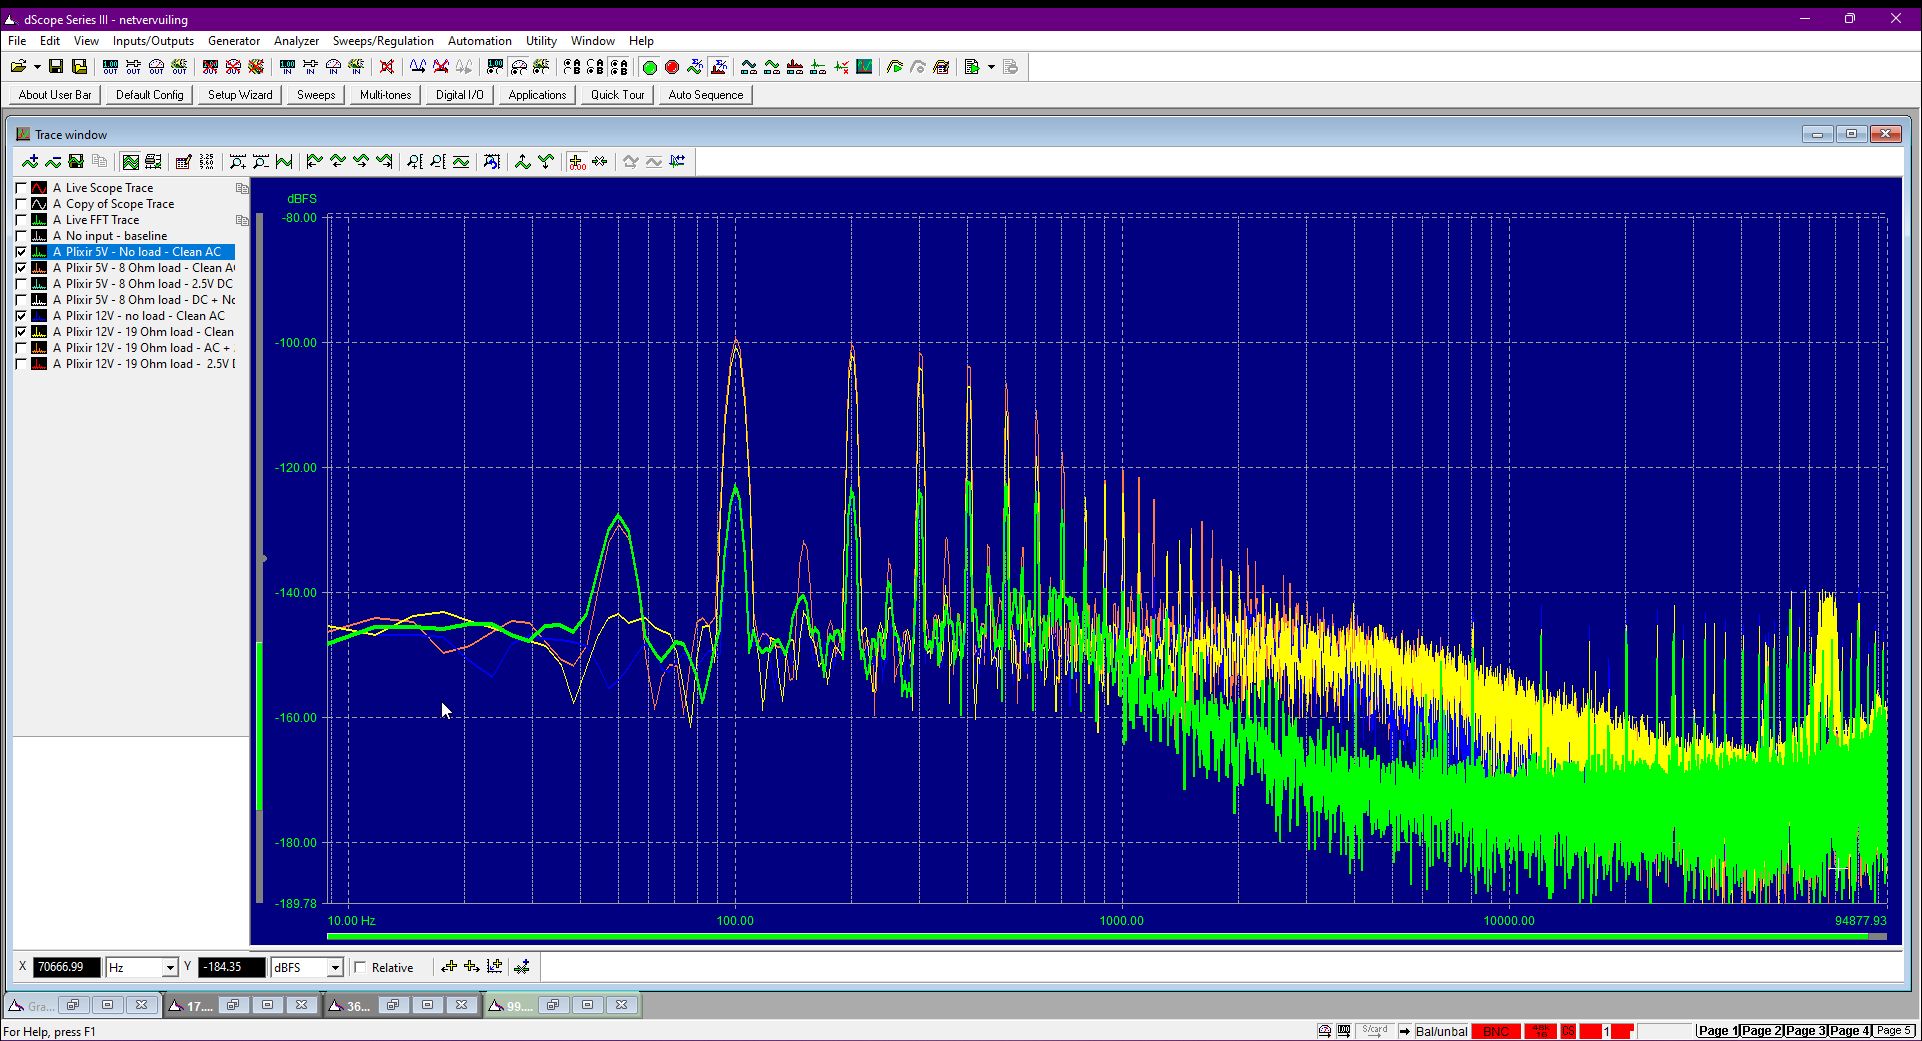Image resolution: width=1922 pixels, height=1041 pixels.
Task: Add new trace with green plus icon
Action: pos(30,162)
